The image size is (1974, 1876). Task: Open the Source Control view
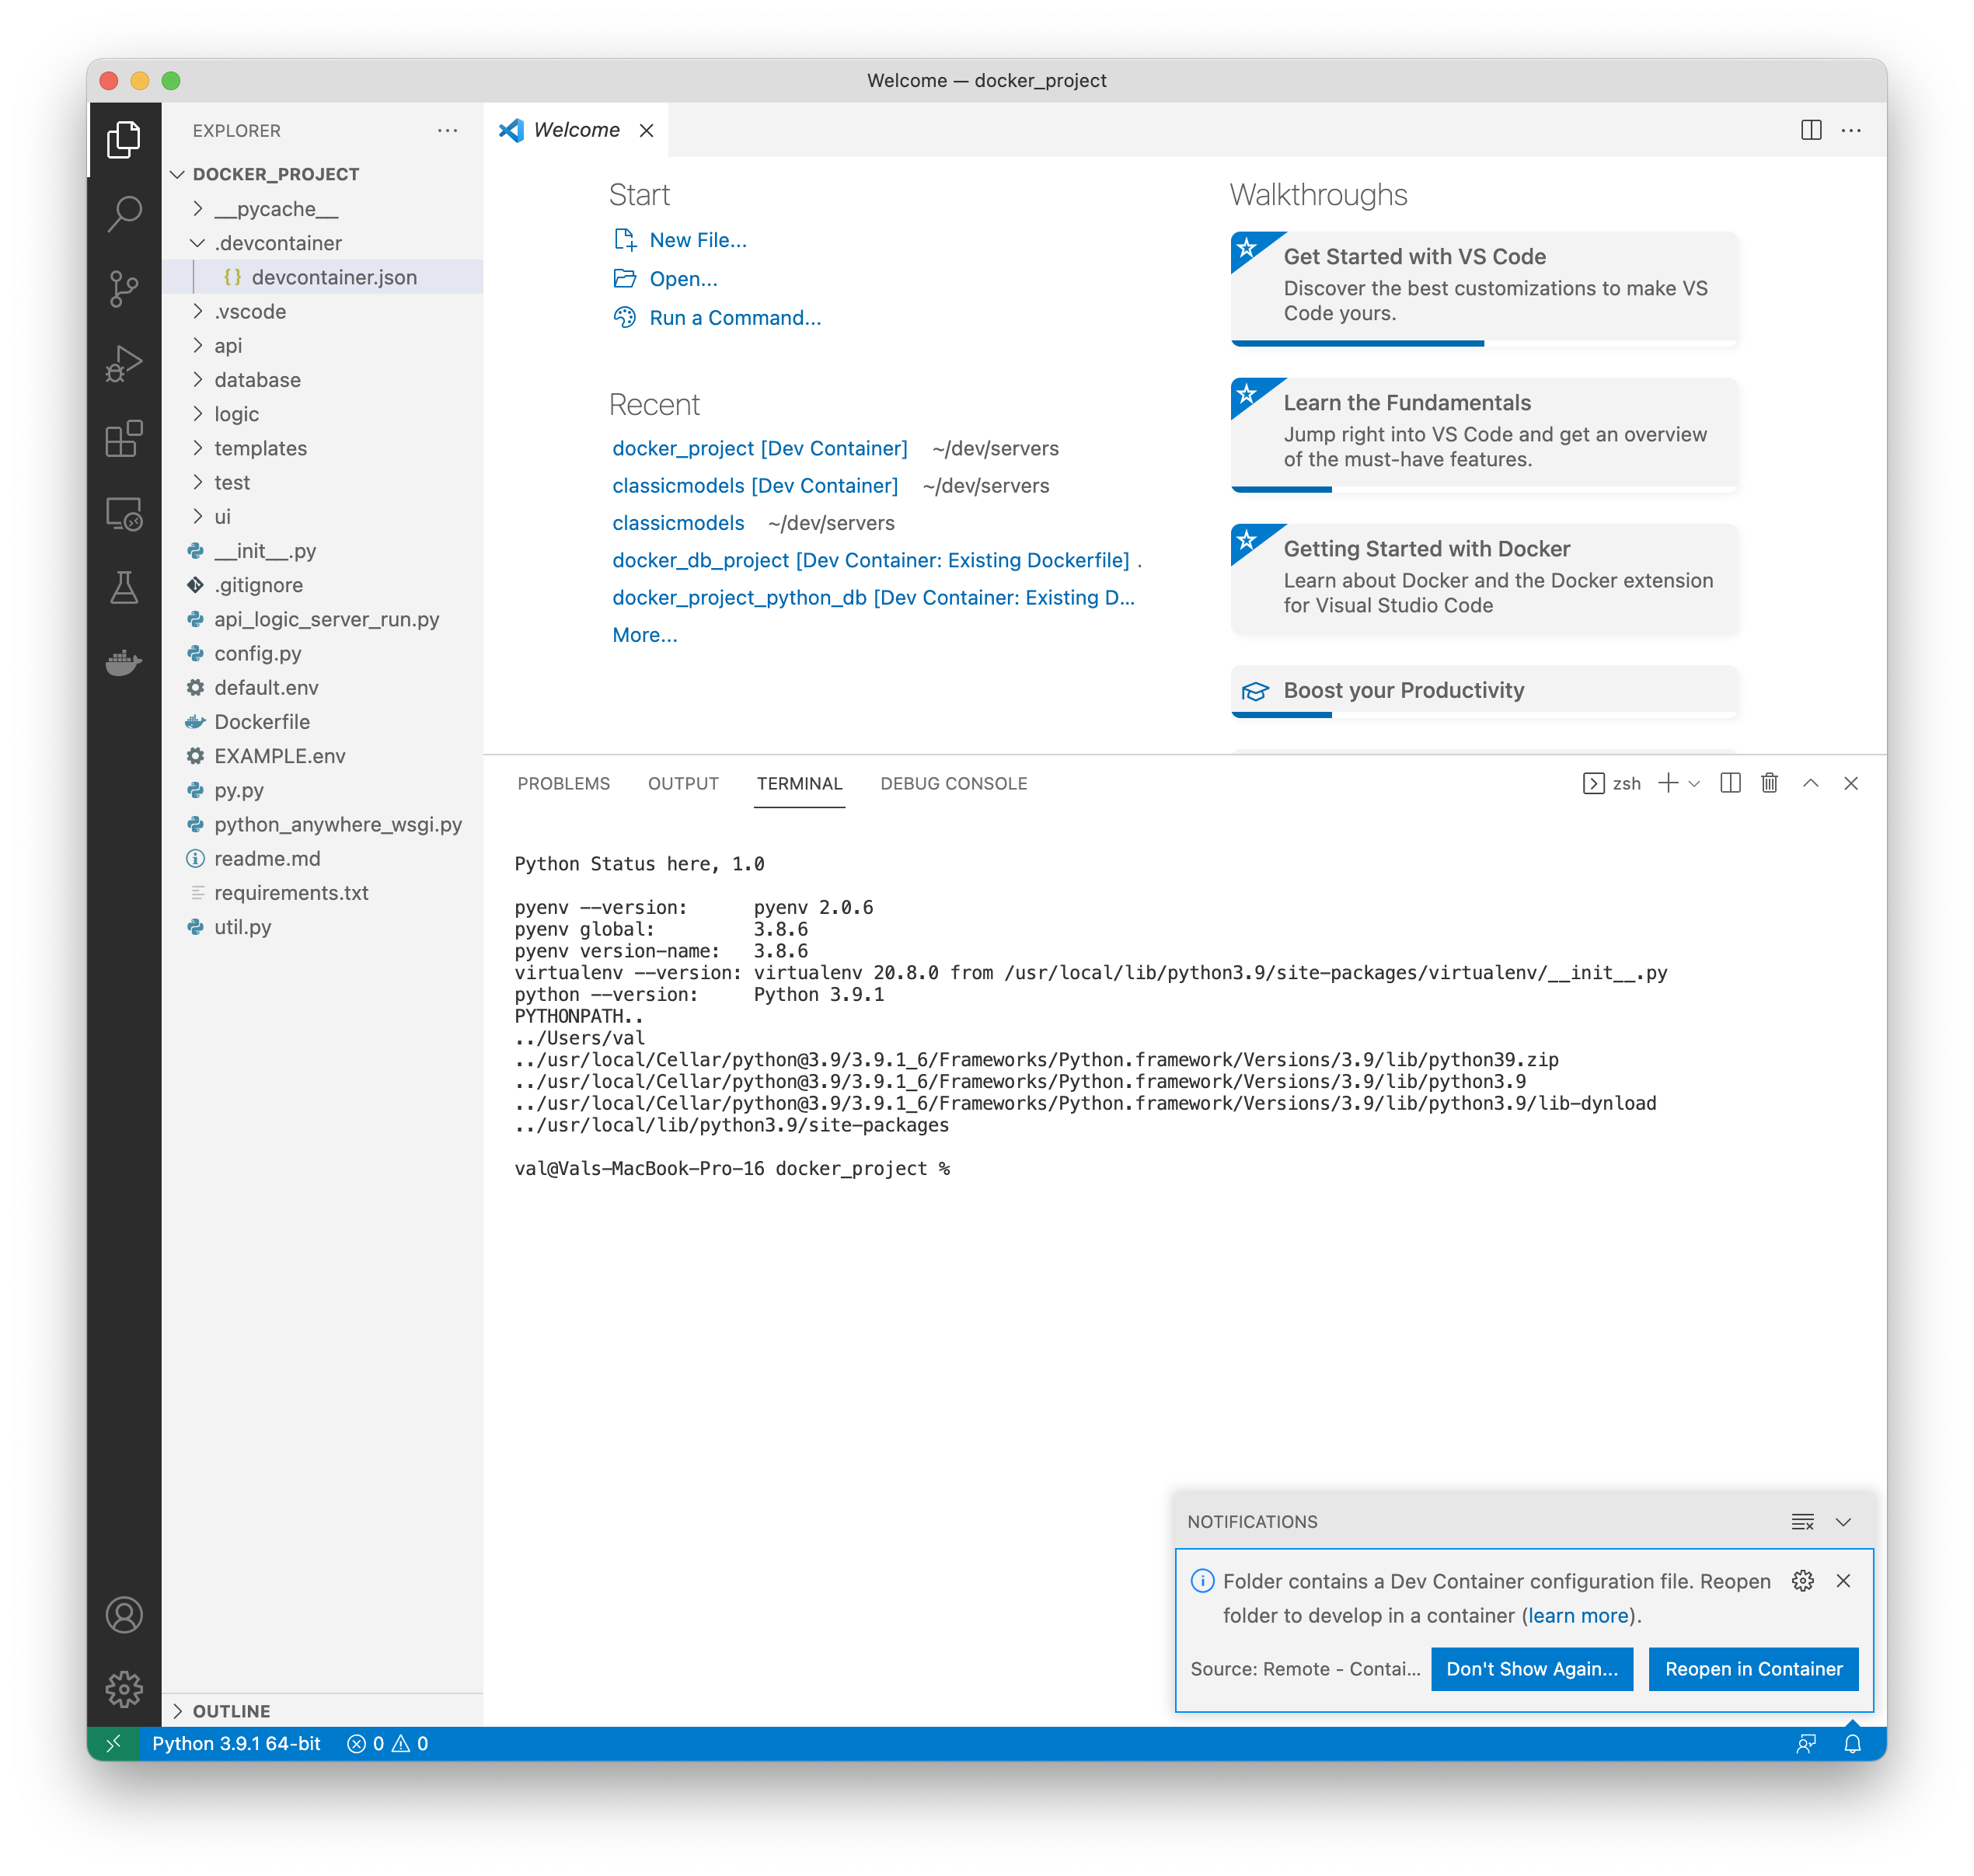point(124,288)
